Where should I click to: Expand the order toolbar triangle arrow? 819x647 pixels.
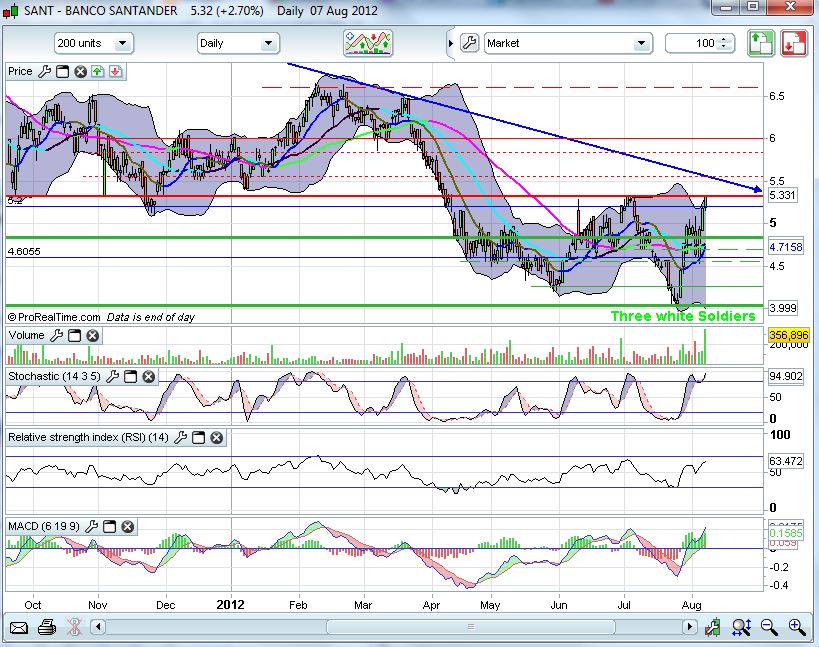[450, 43]
